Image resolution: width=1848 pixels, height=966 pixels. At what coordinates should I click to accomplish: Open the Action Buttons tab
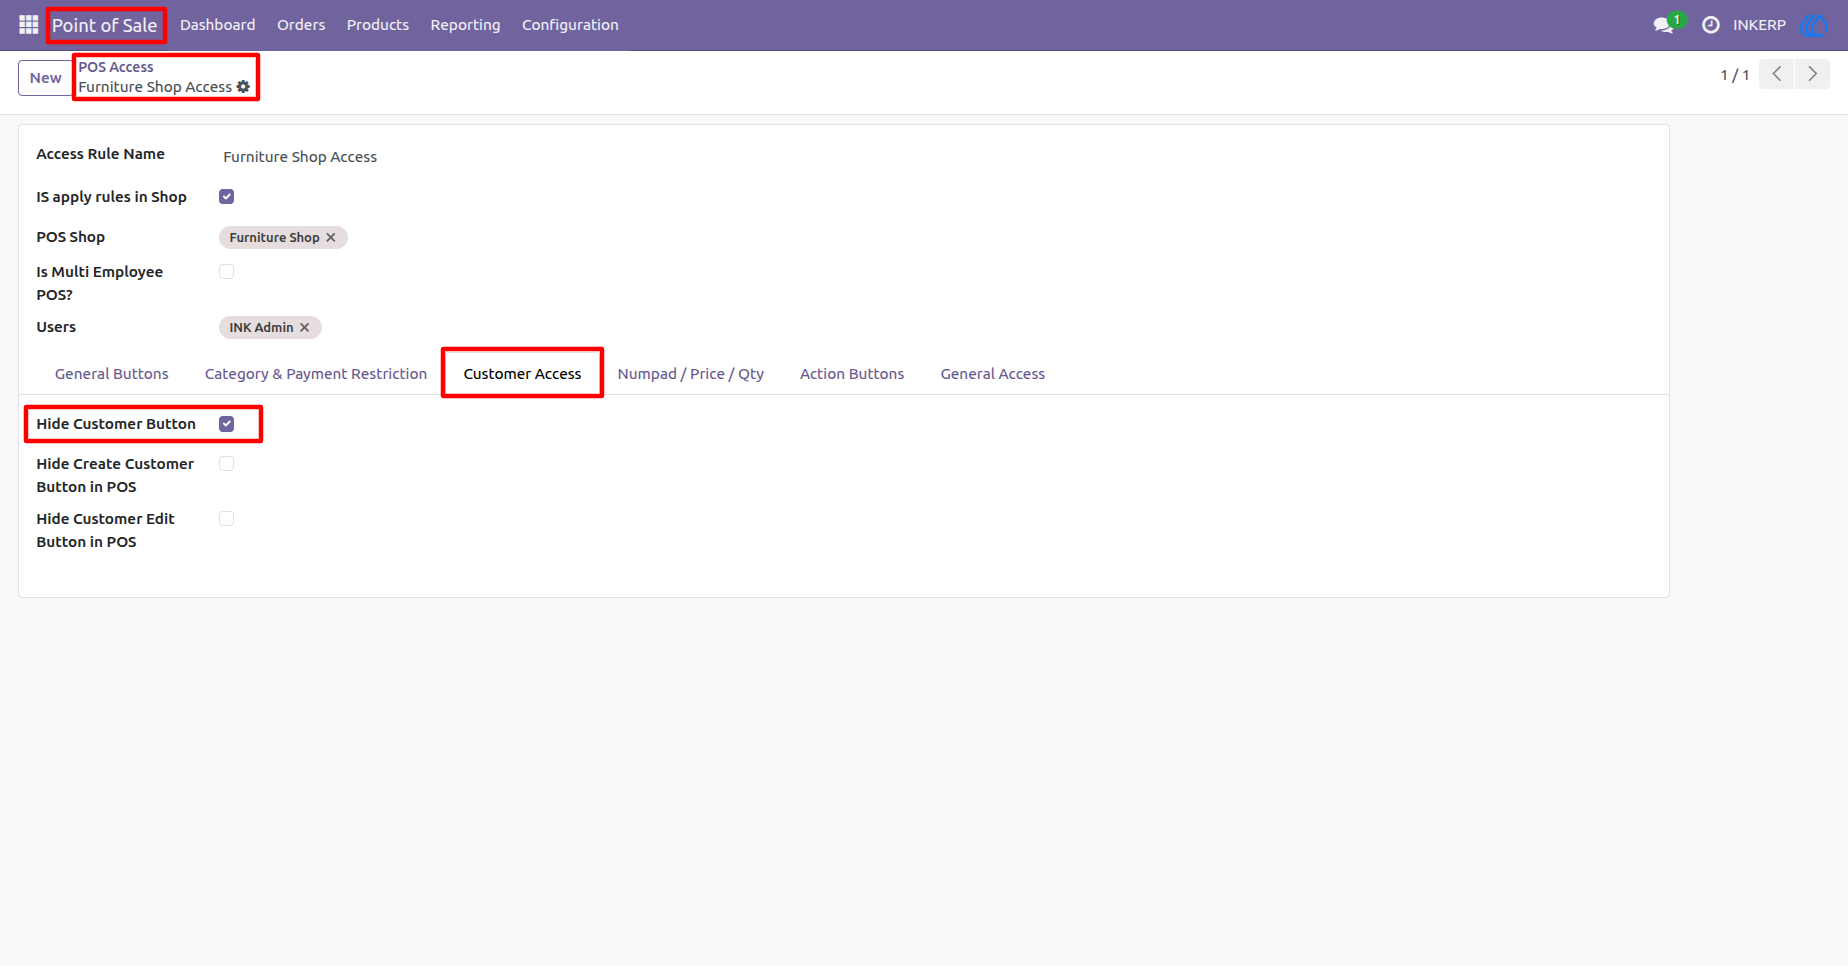click(x=852, y=374)
